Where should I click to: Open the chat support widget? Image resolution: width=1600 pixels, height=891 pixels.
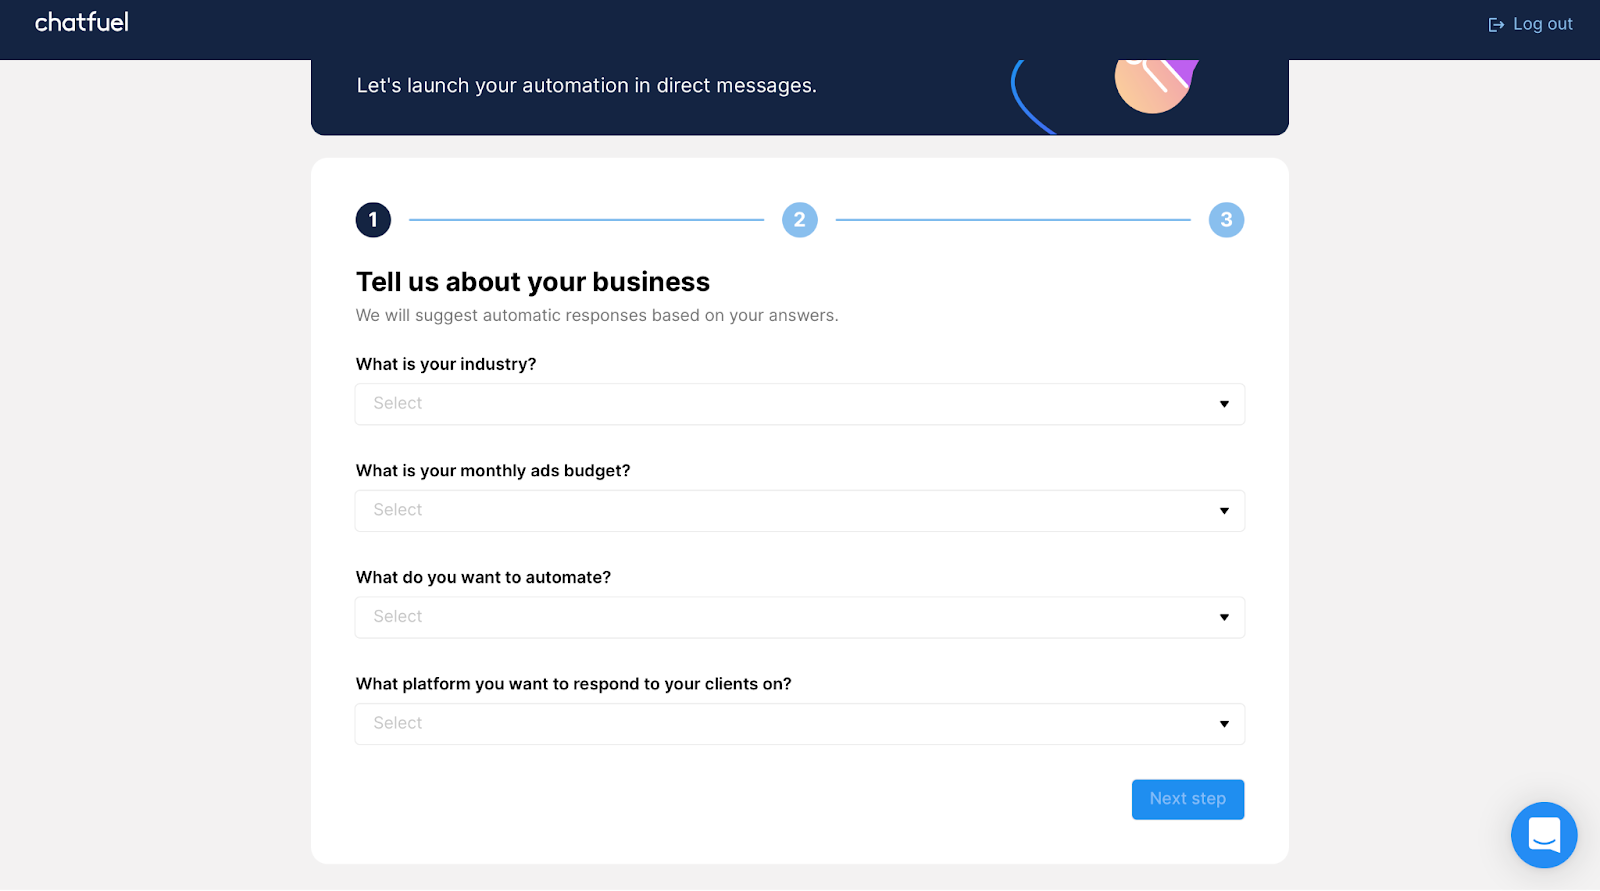pos(1544,835)
